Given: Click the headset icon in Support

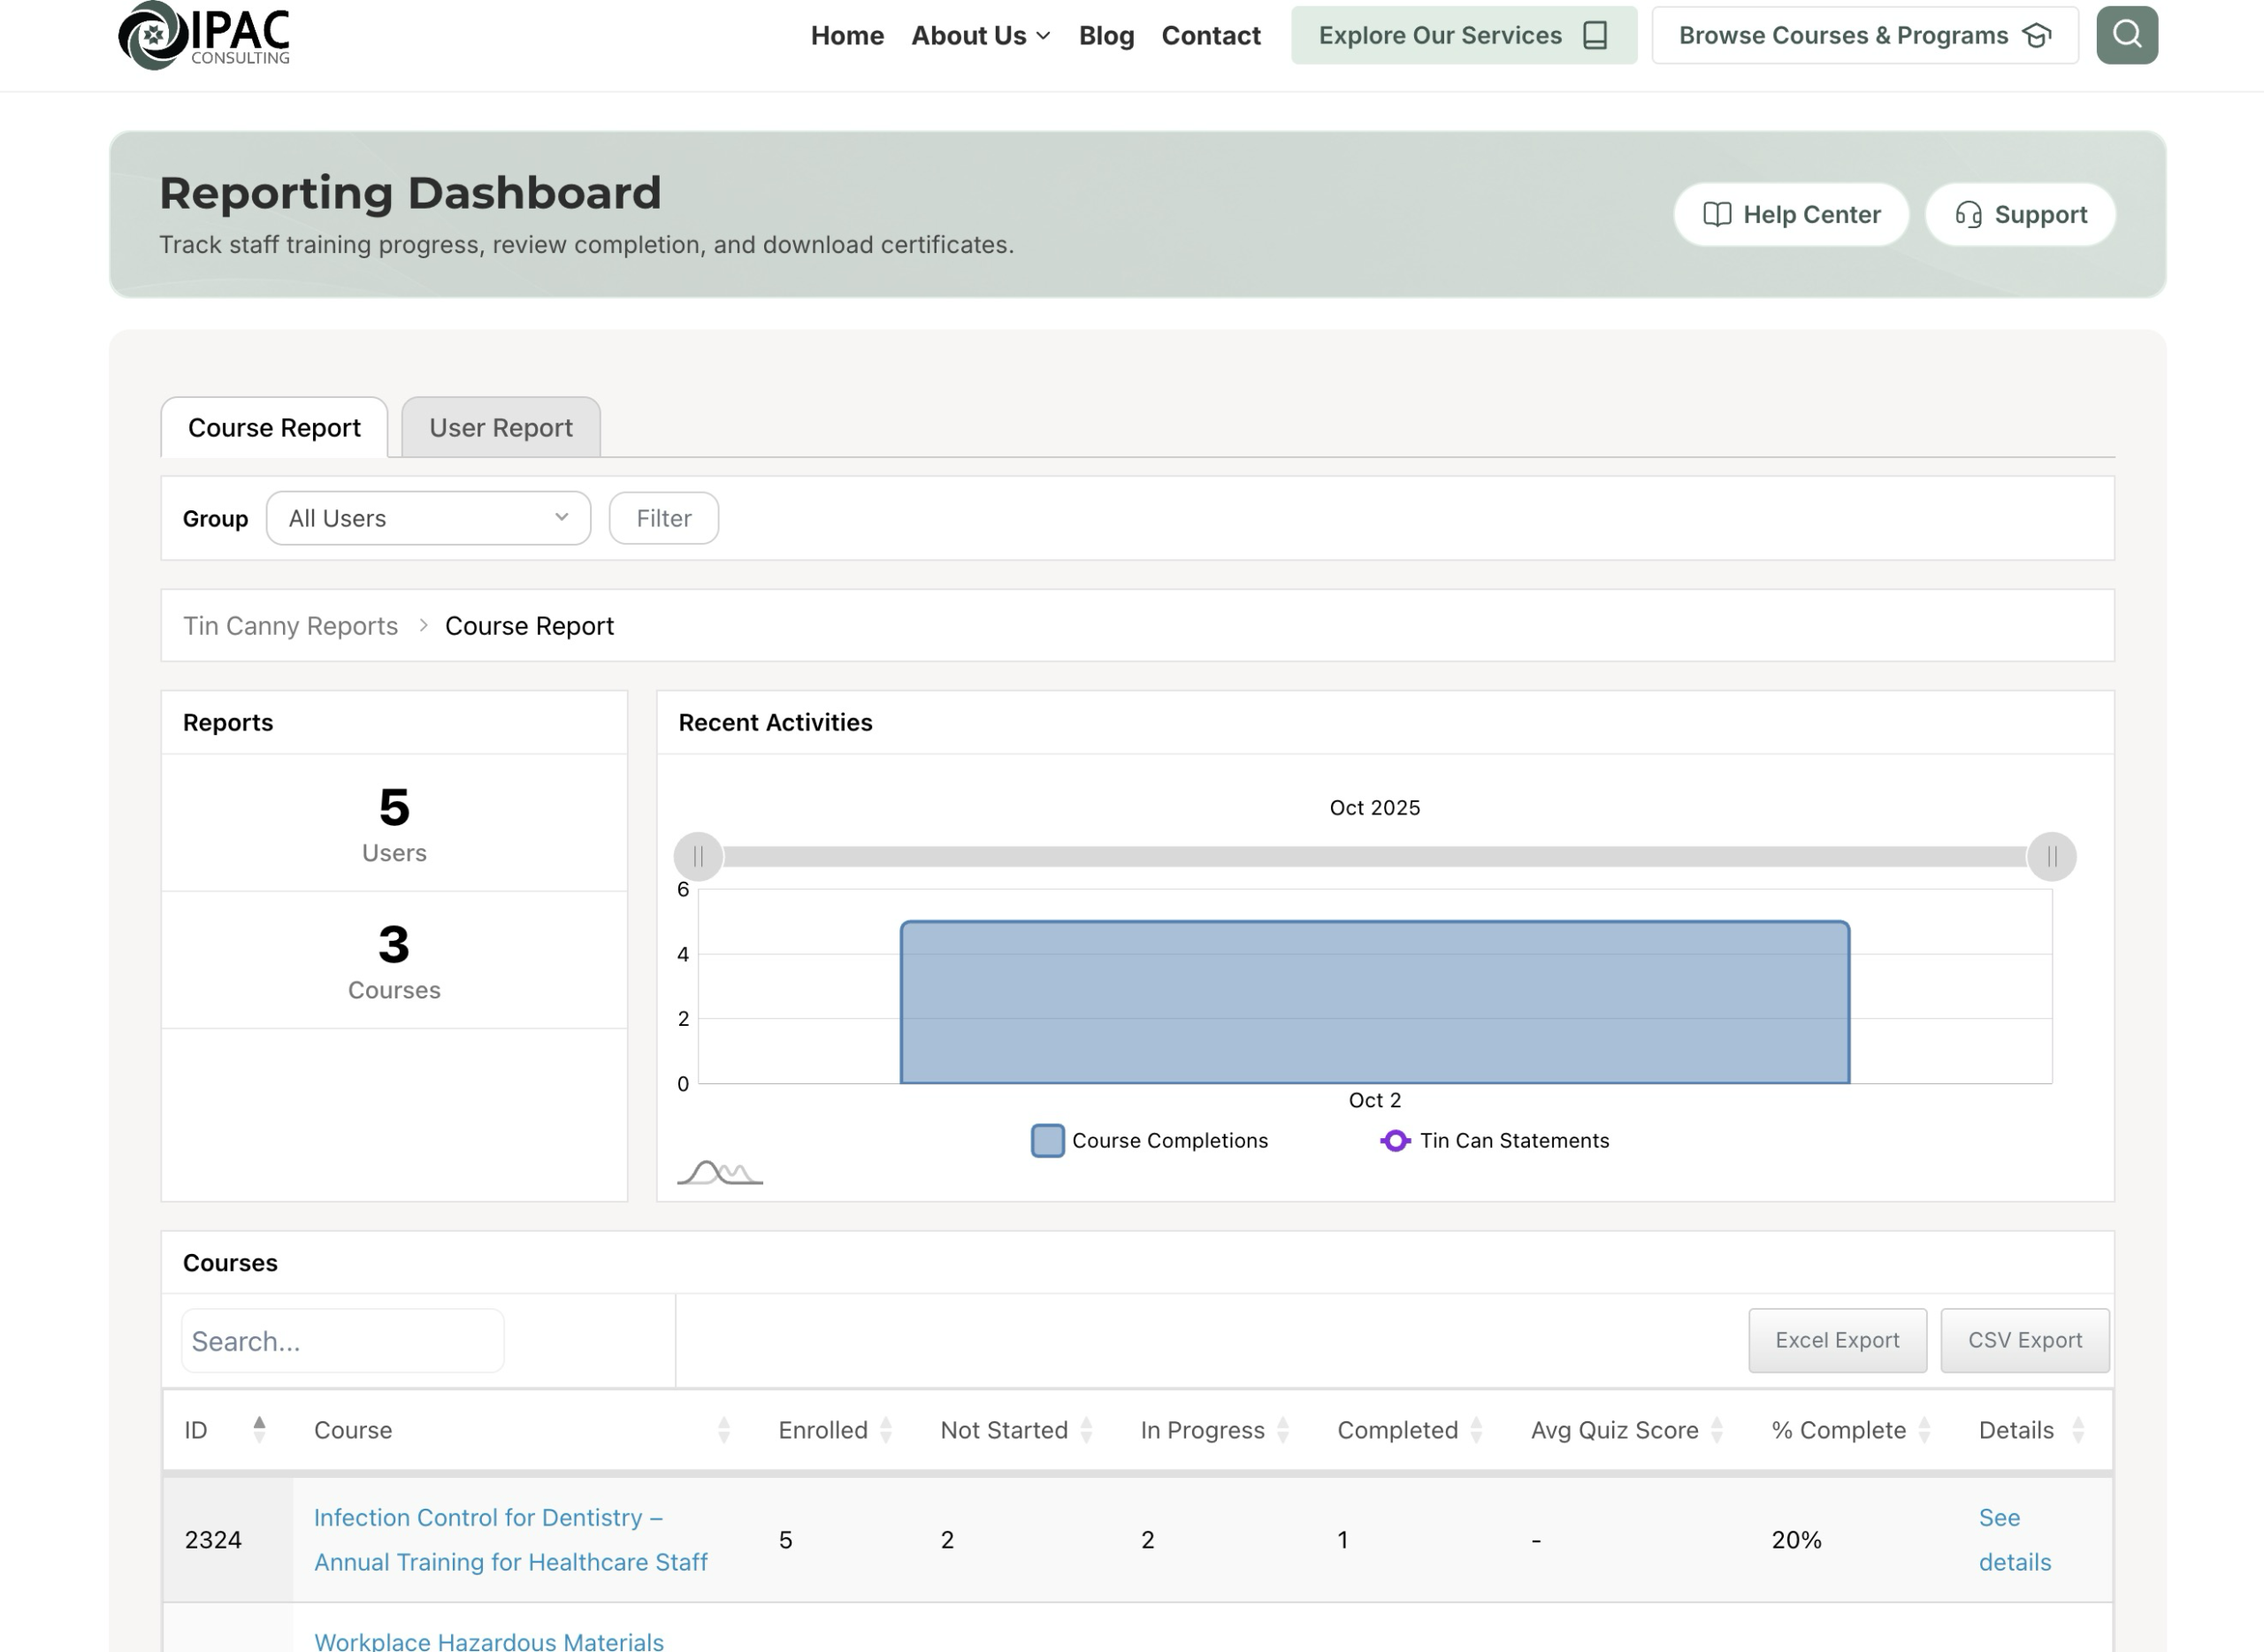Looking at the screenshot, I should click(x=1968, y=215).
